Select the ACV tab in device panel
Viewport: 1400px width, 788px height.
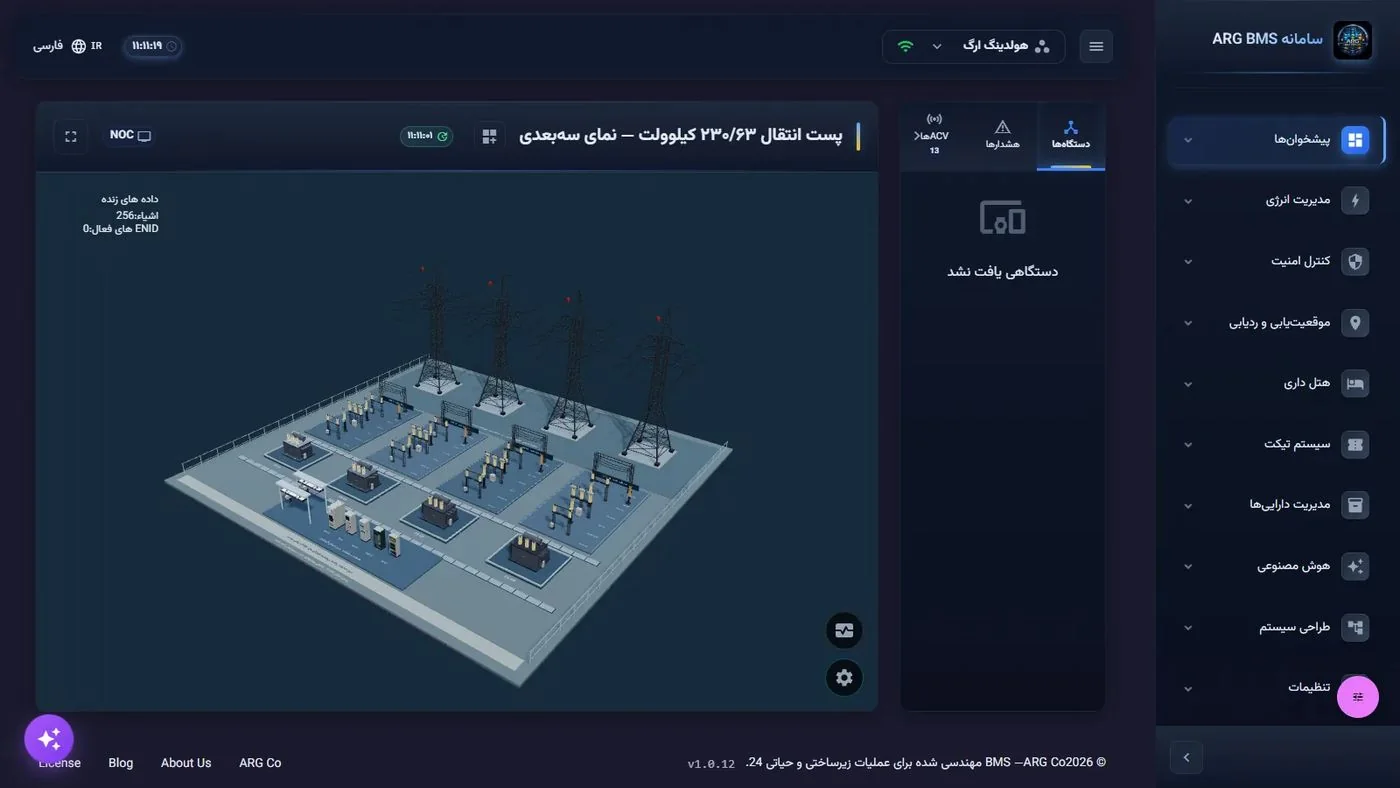coord(935,136)
